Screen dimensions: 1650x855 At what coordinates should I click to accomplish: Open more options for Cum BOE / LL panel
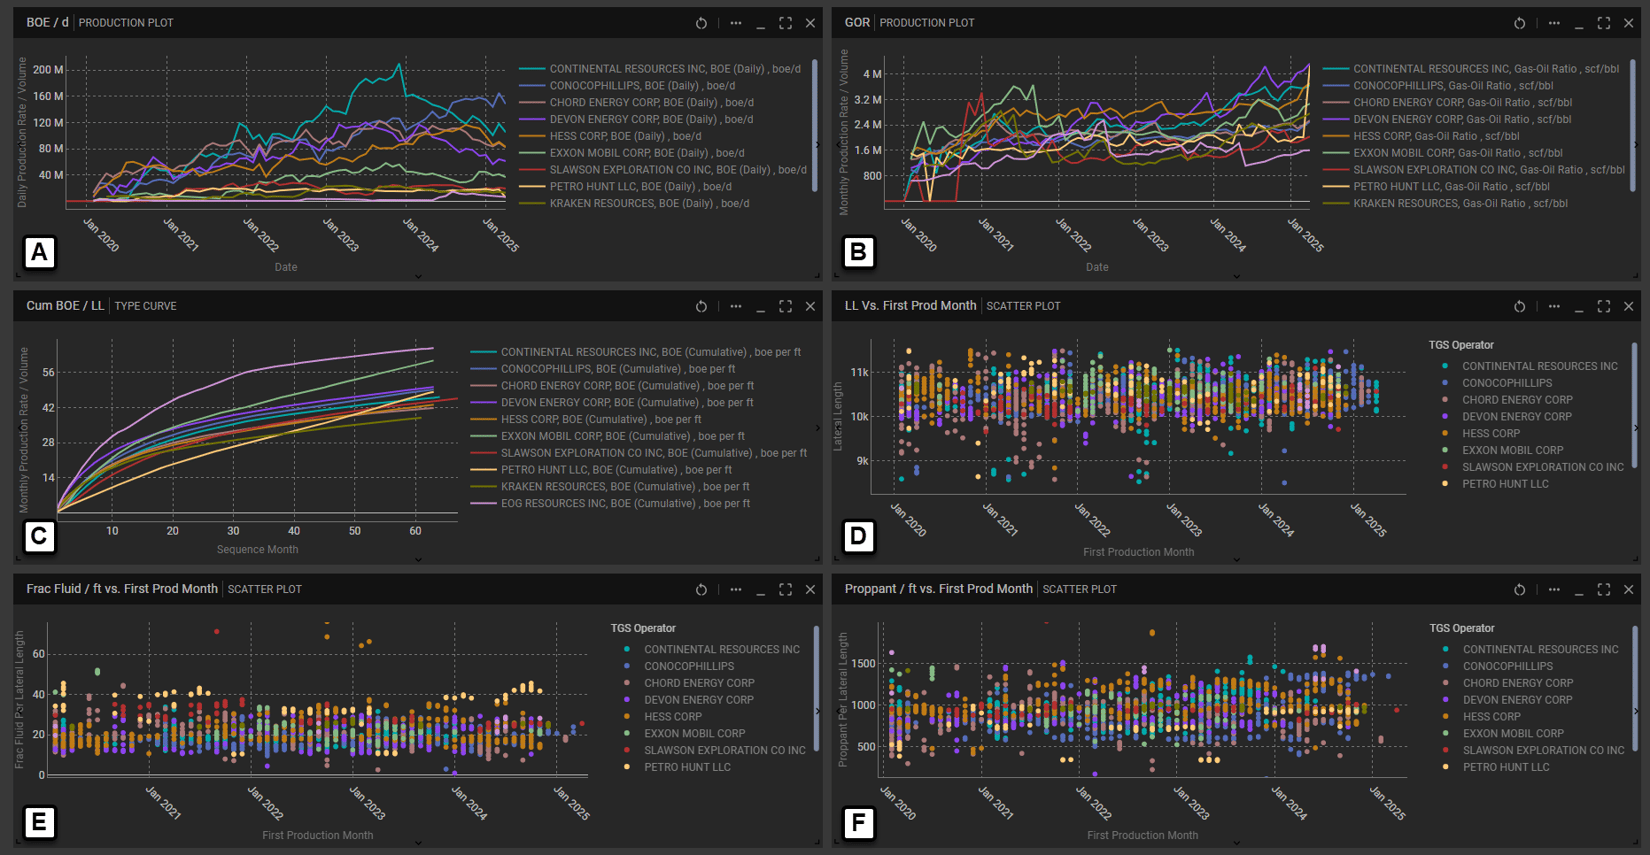click(x=736, y=306)
